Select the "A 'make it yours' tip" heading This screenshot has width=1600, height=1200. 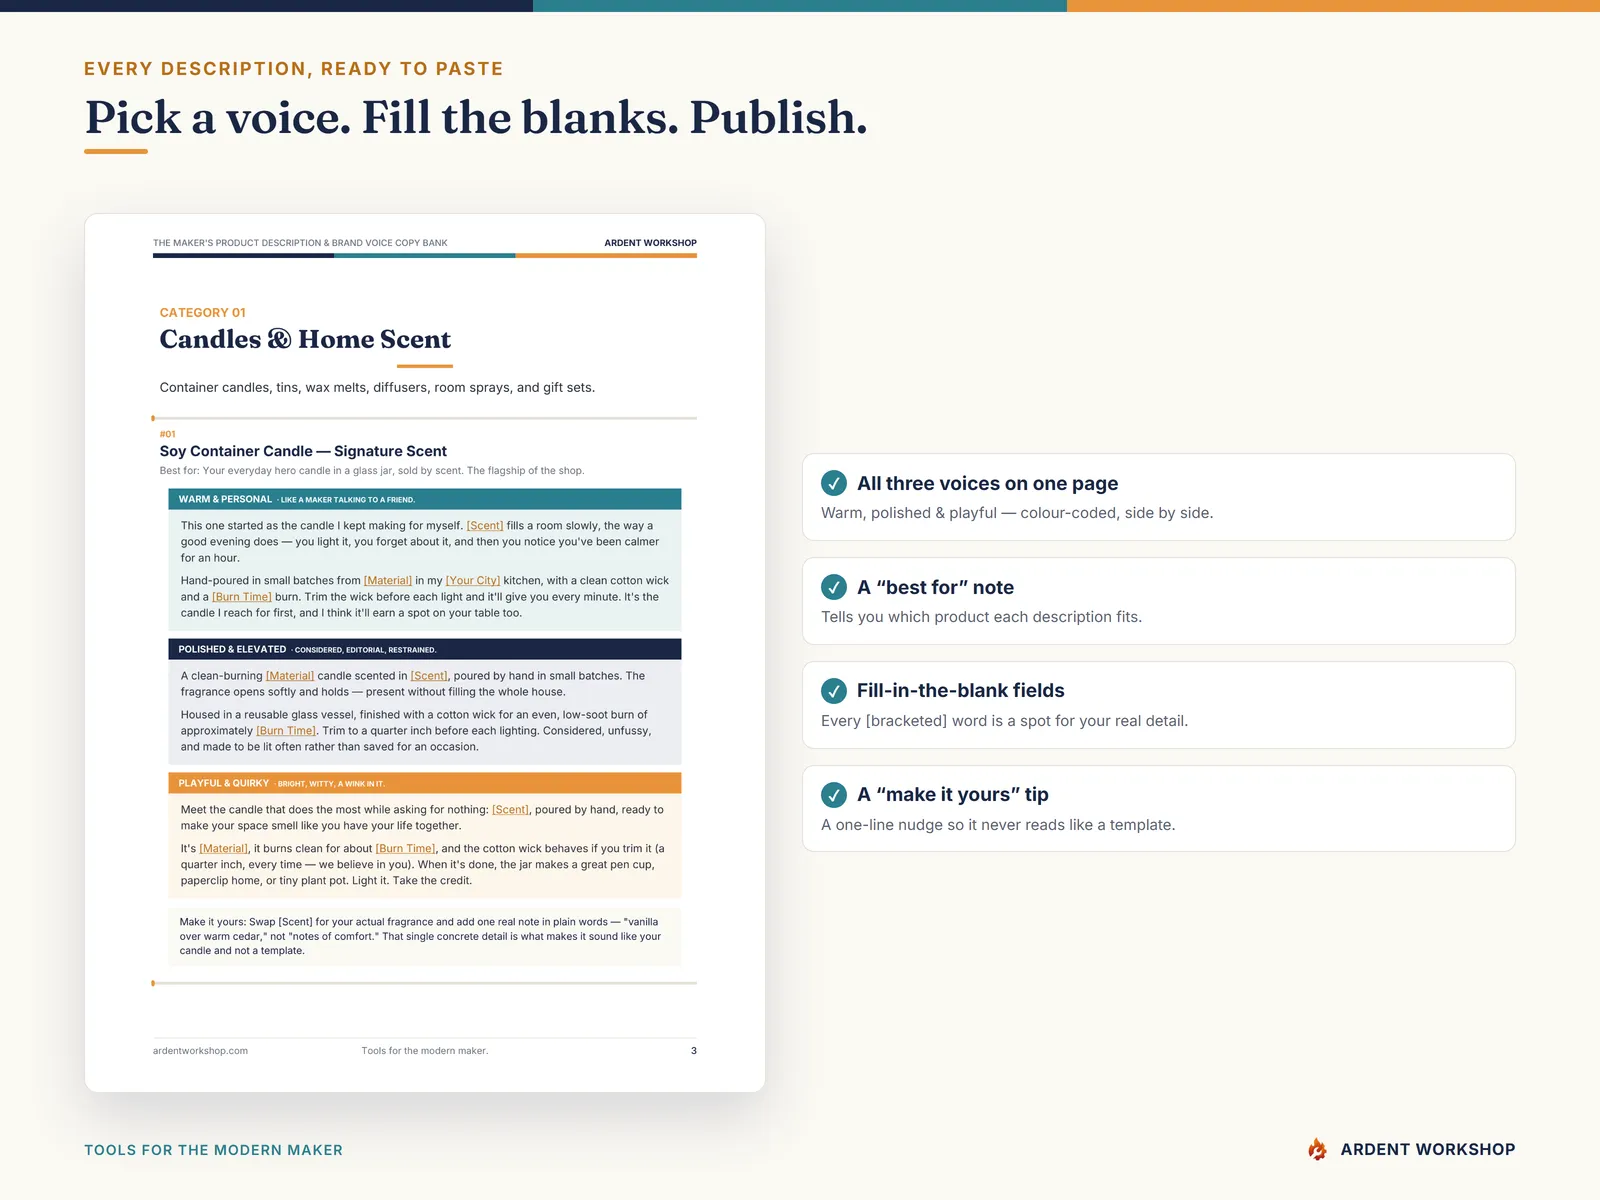pos(952,795)
